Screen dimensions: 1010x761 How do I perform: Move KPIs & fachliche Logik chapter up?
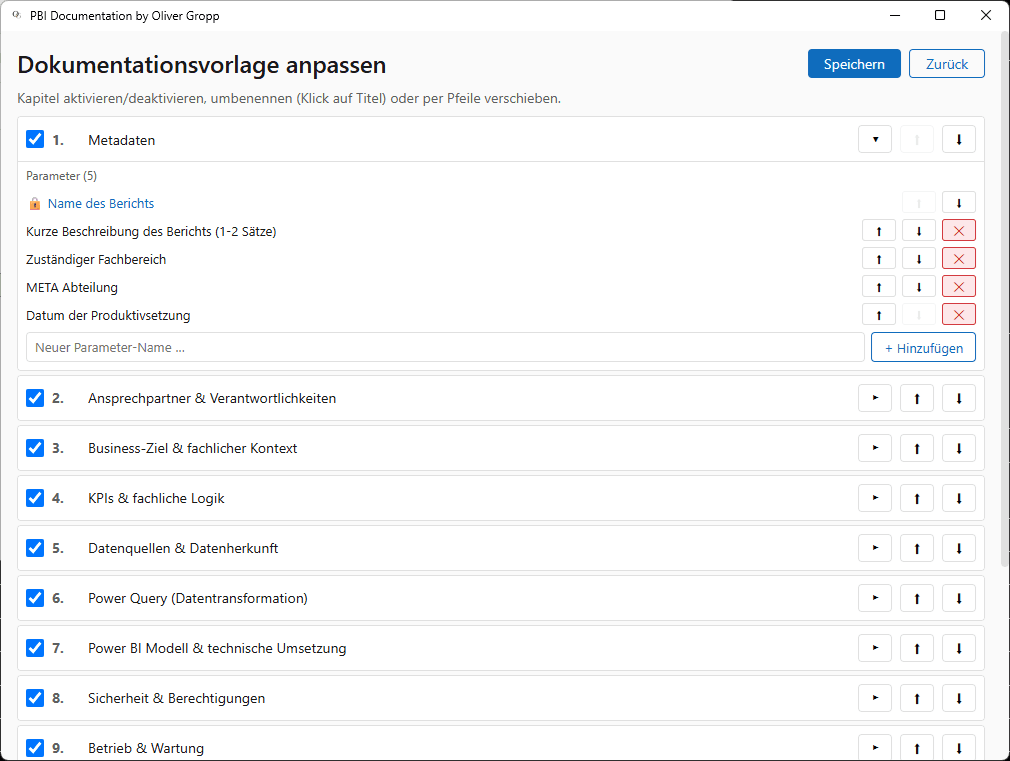pyautogui.click(x=917, y=498)
